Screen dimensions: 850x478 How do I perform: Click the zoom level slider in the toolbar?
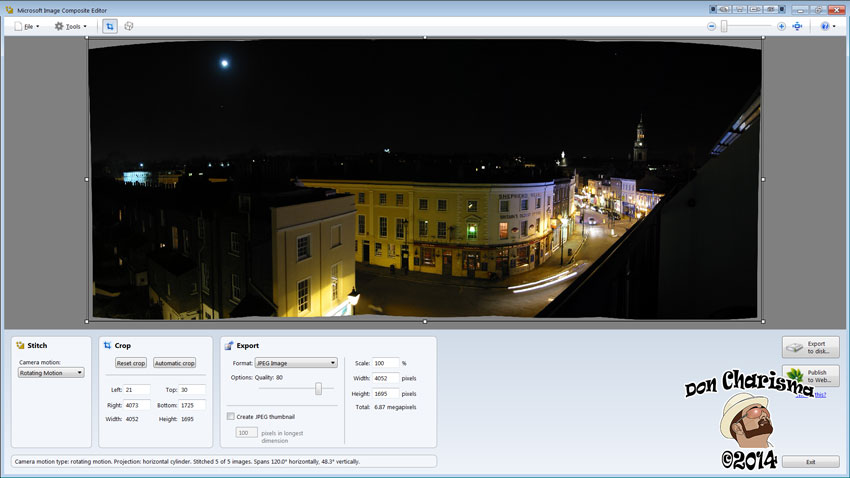tap(725, 26)
